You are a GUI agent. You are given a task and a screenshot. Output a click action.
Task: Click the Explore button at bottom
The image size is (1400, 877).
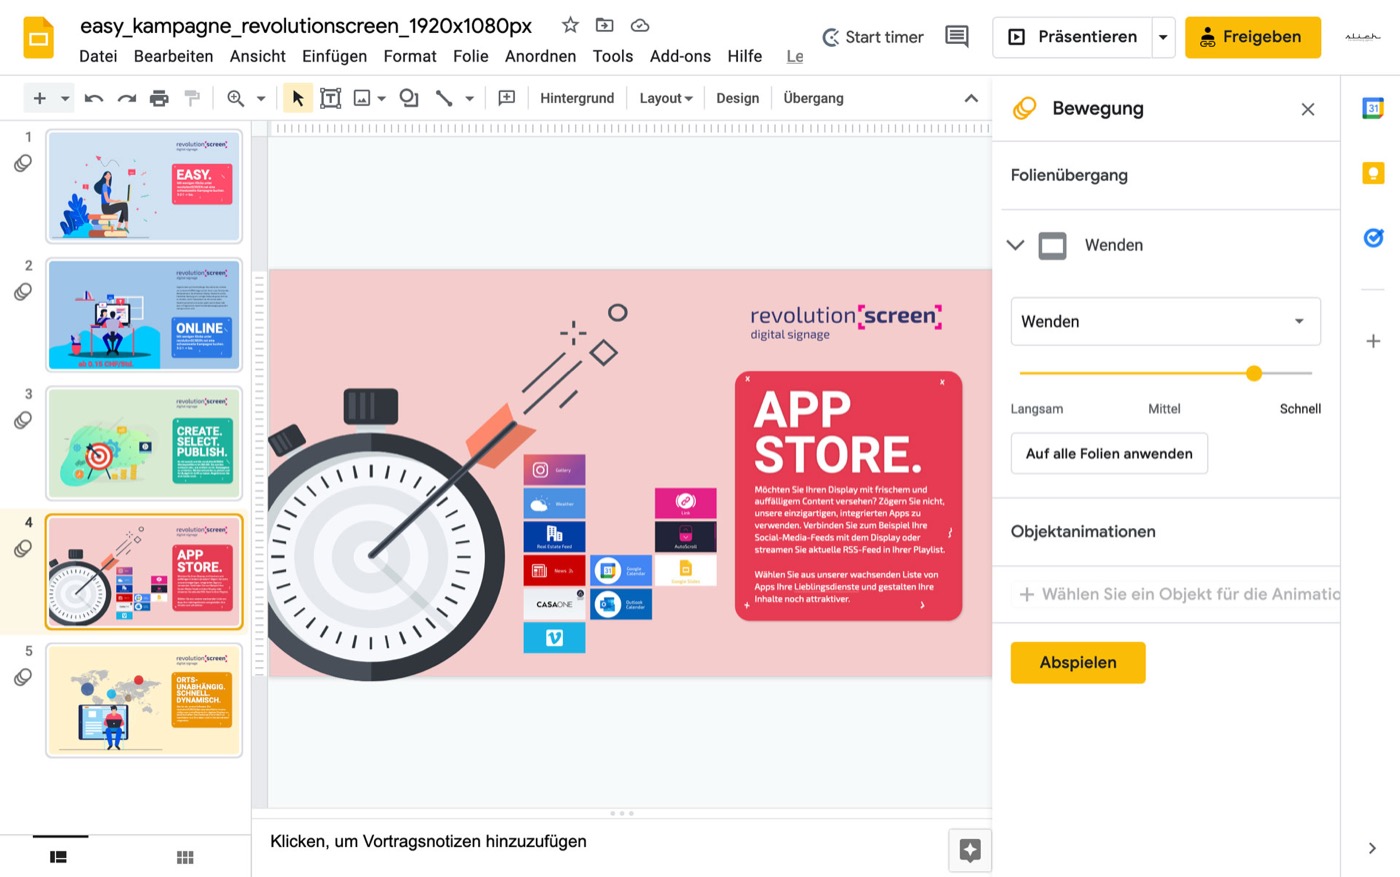click(x=970, y=850)
